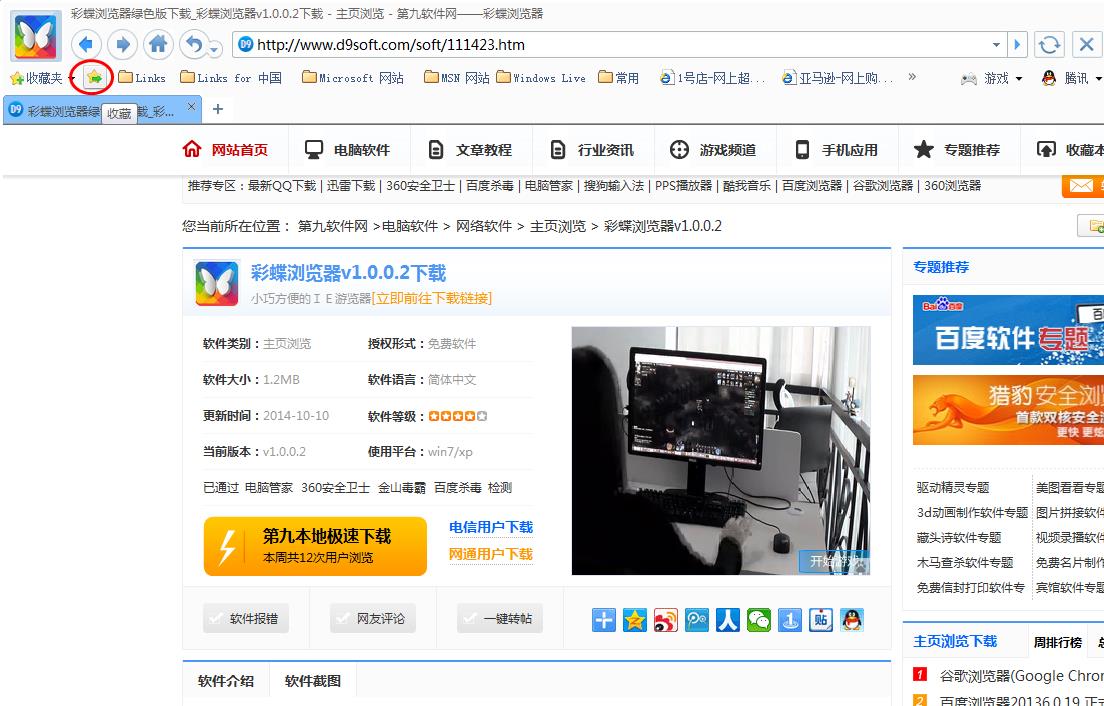Open the 电脑软件 navigation item

pyautogui.click(x=348, y=150)
